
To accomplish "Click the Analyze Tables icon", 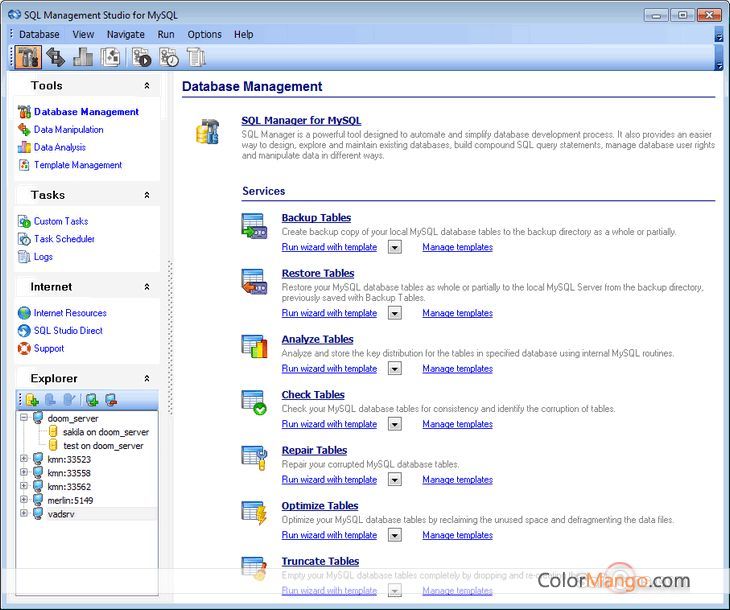I will [x=254, y=346].
